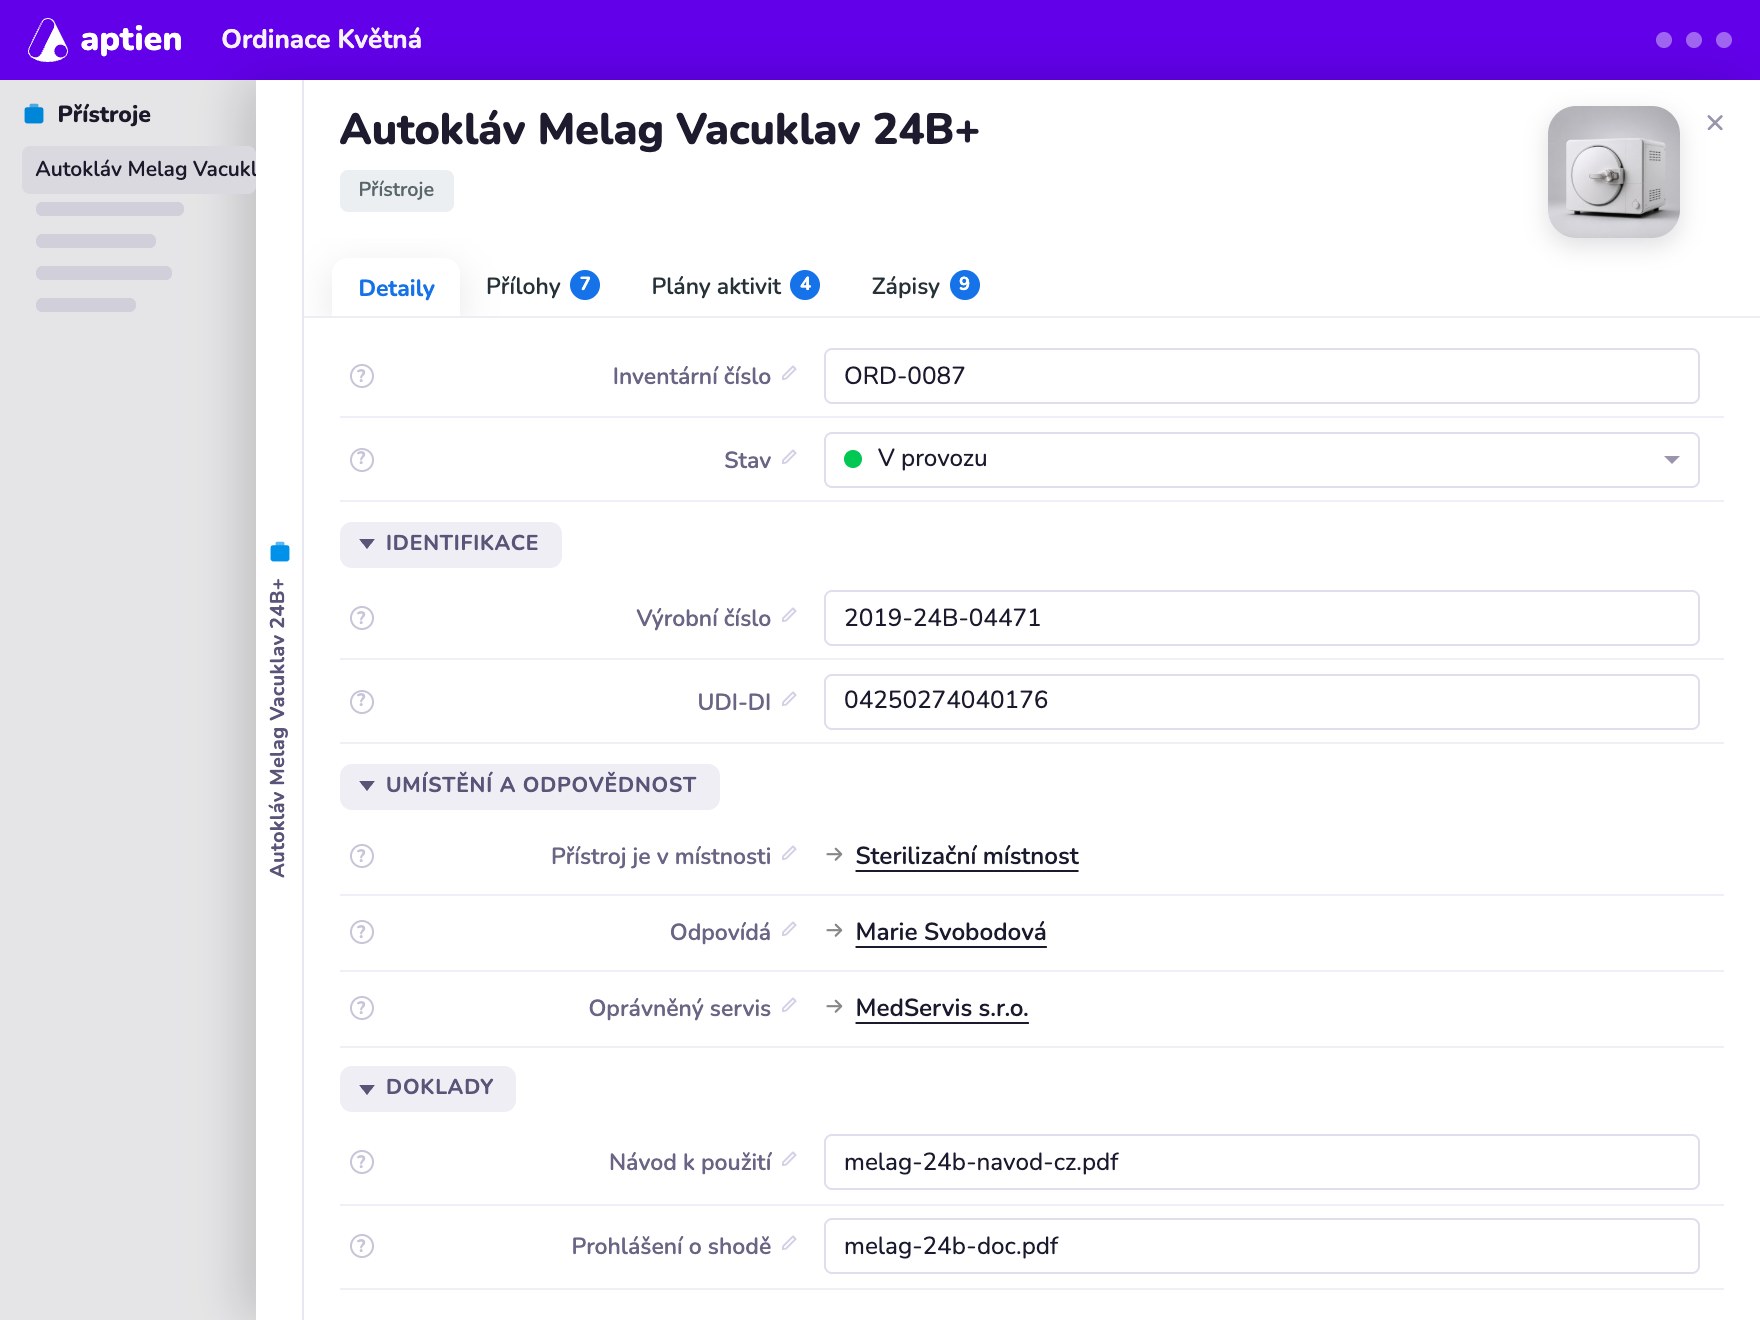Click pencil icon beside Návod k použití
This screenshot has width=1760, height=1320.
click(789, 1160)
